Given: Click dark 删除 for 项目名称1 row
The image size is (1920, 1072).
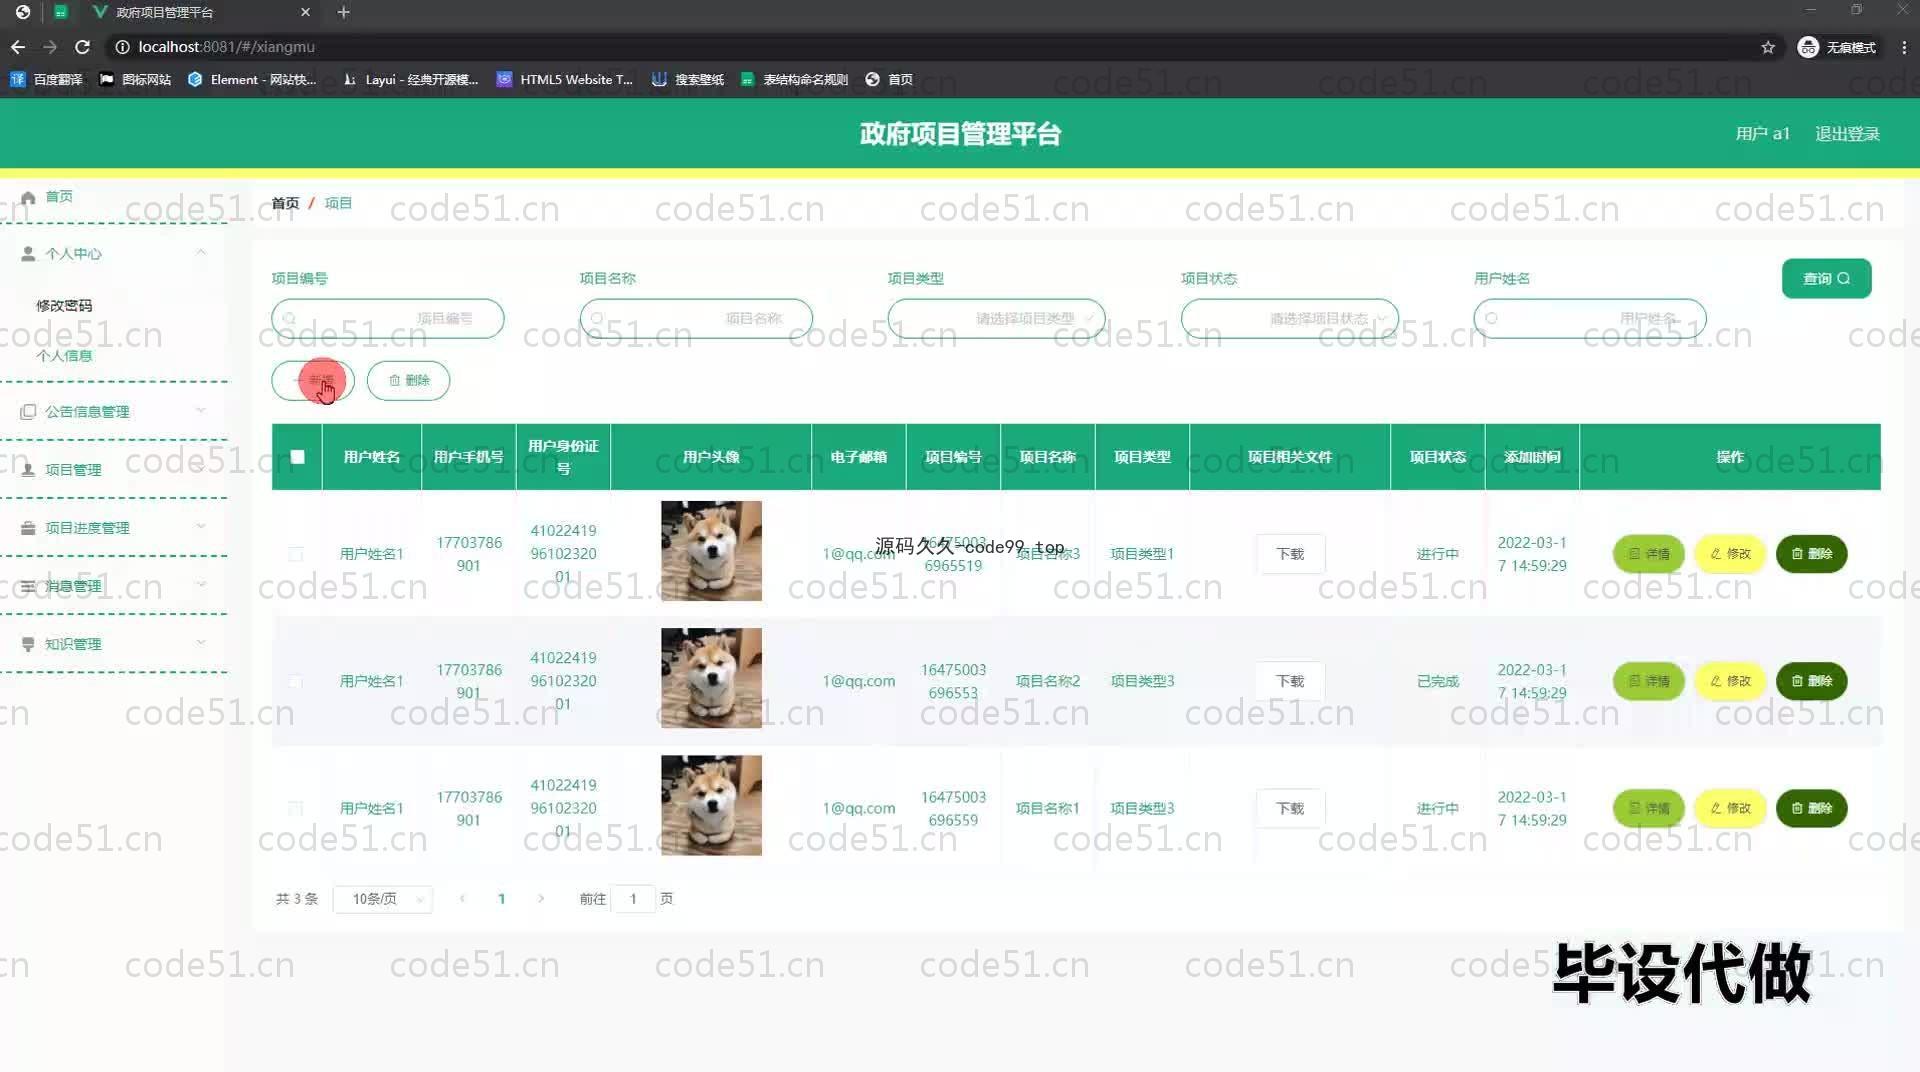Looking at the screenshot, I should pyautogui.click(x=1811, y=808).
